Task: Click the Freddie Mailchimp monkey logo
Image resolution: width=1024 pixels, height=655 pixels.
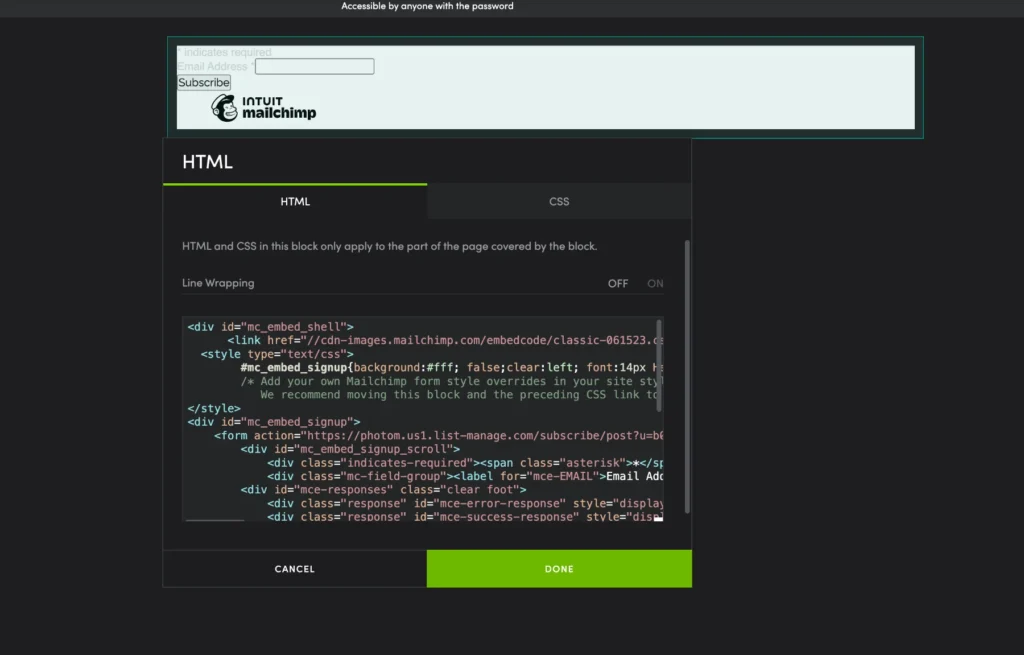Action: [225, 106]
